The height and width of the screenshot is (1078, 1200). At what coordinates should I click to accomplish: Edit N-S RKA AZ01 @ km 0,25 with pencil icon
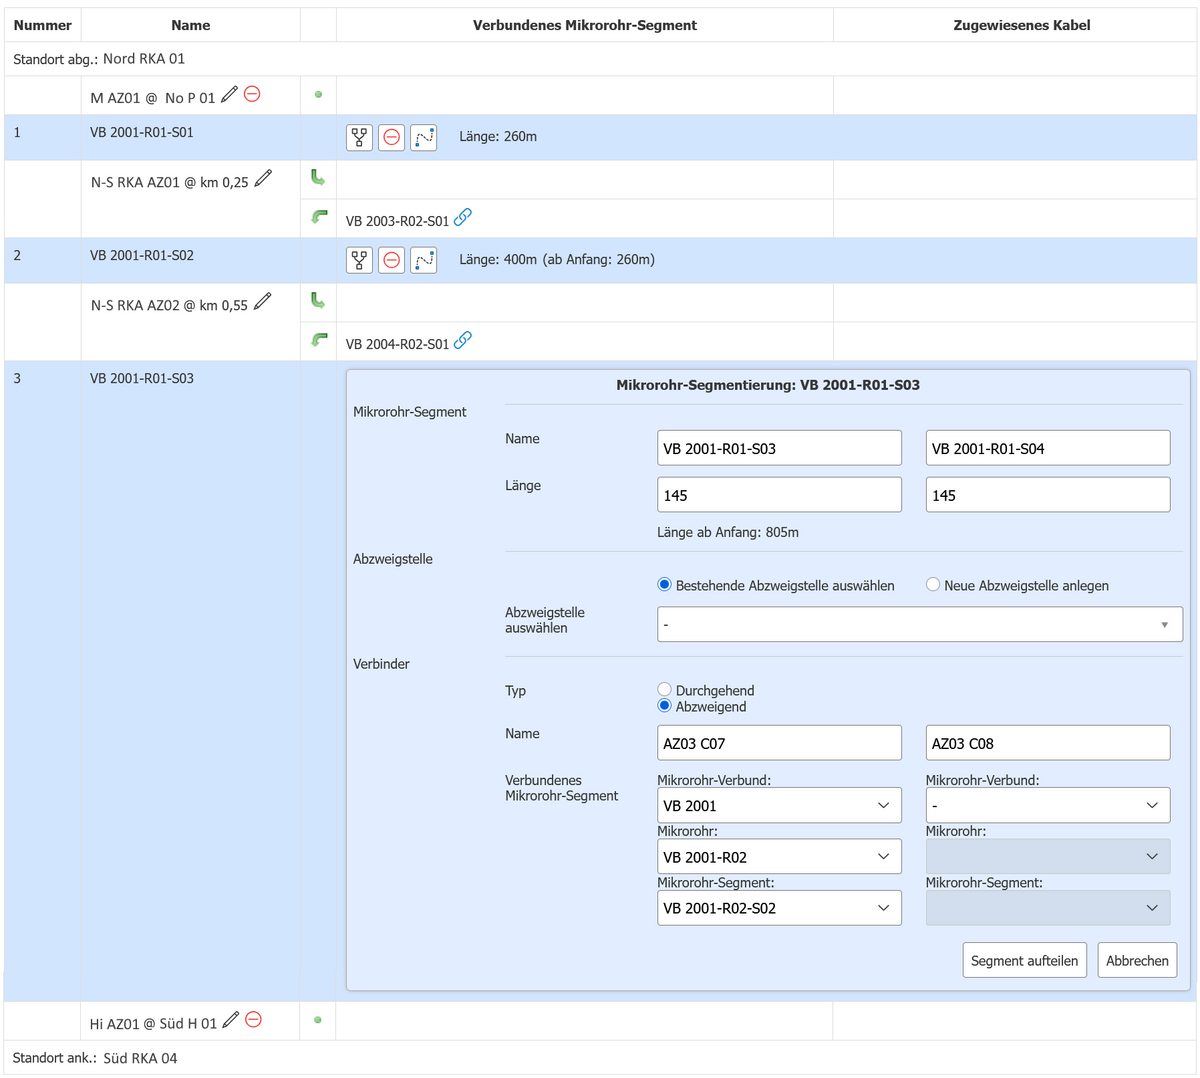tap(263, 179)
